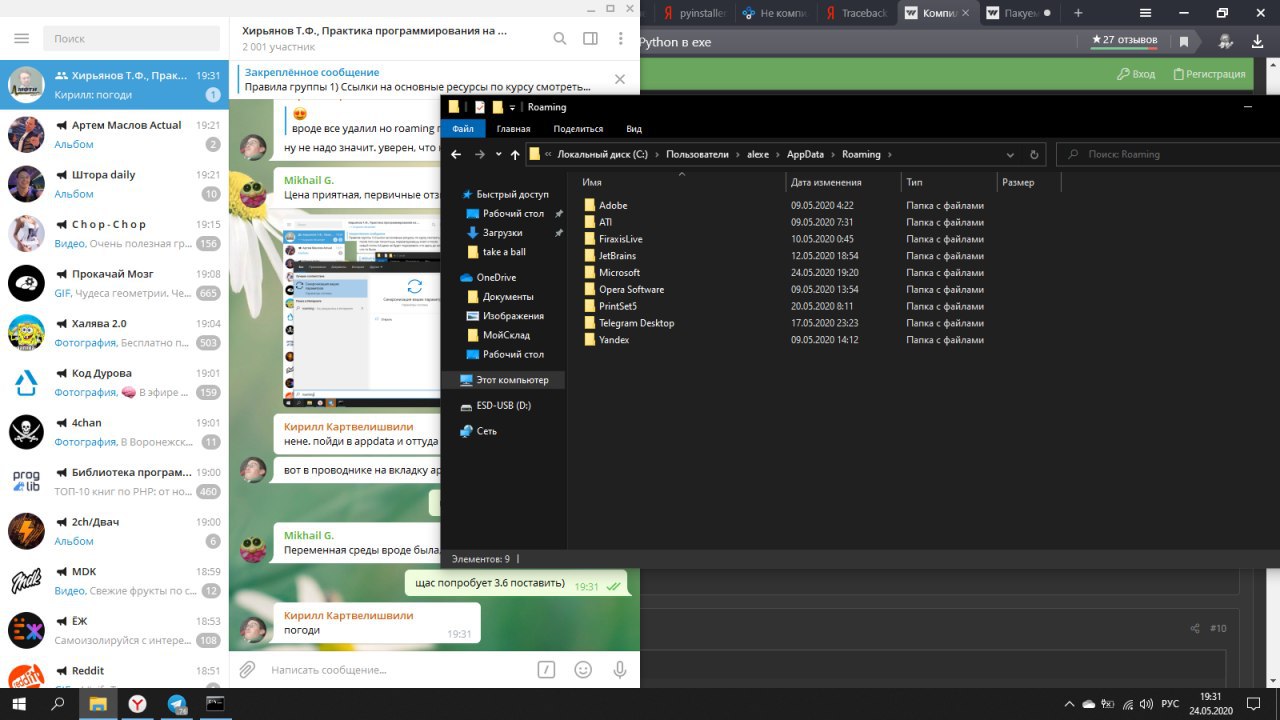Go up one folder level in Explorer
The image size is (1280, 720).
click(515, 154)
